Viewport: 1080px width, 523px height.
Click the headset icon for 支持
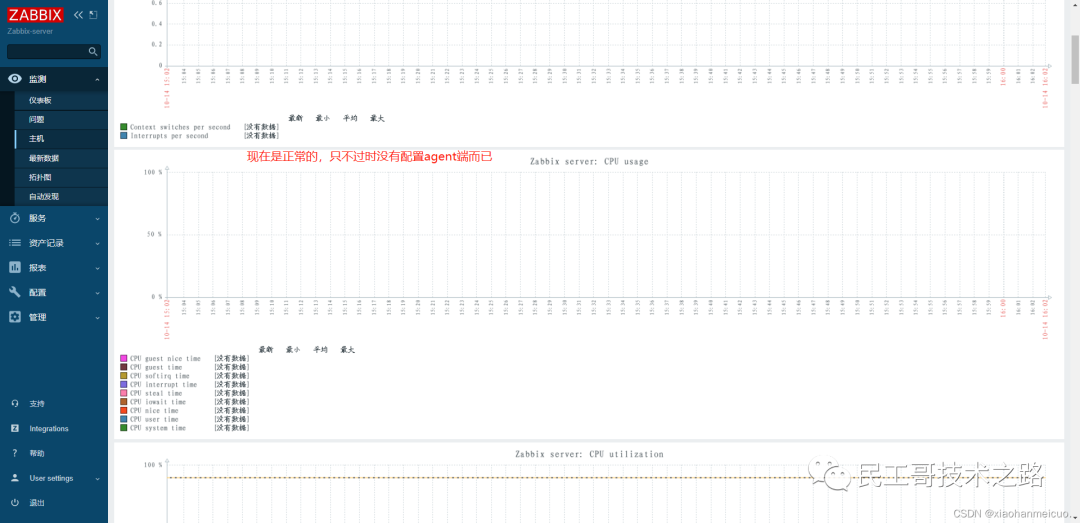point(15,403)
